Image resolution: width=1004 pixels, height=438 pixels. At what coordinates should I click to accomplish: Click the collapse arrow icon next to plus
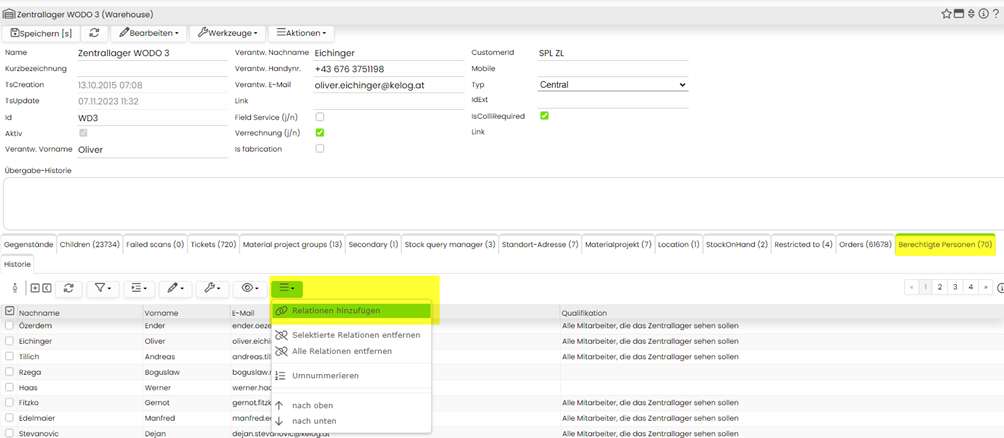pos(45,289)
